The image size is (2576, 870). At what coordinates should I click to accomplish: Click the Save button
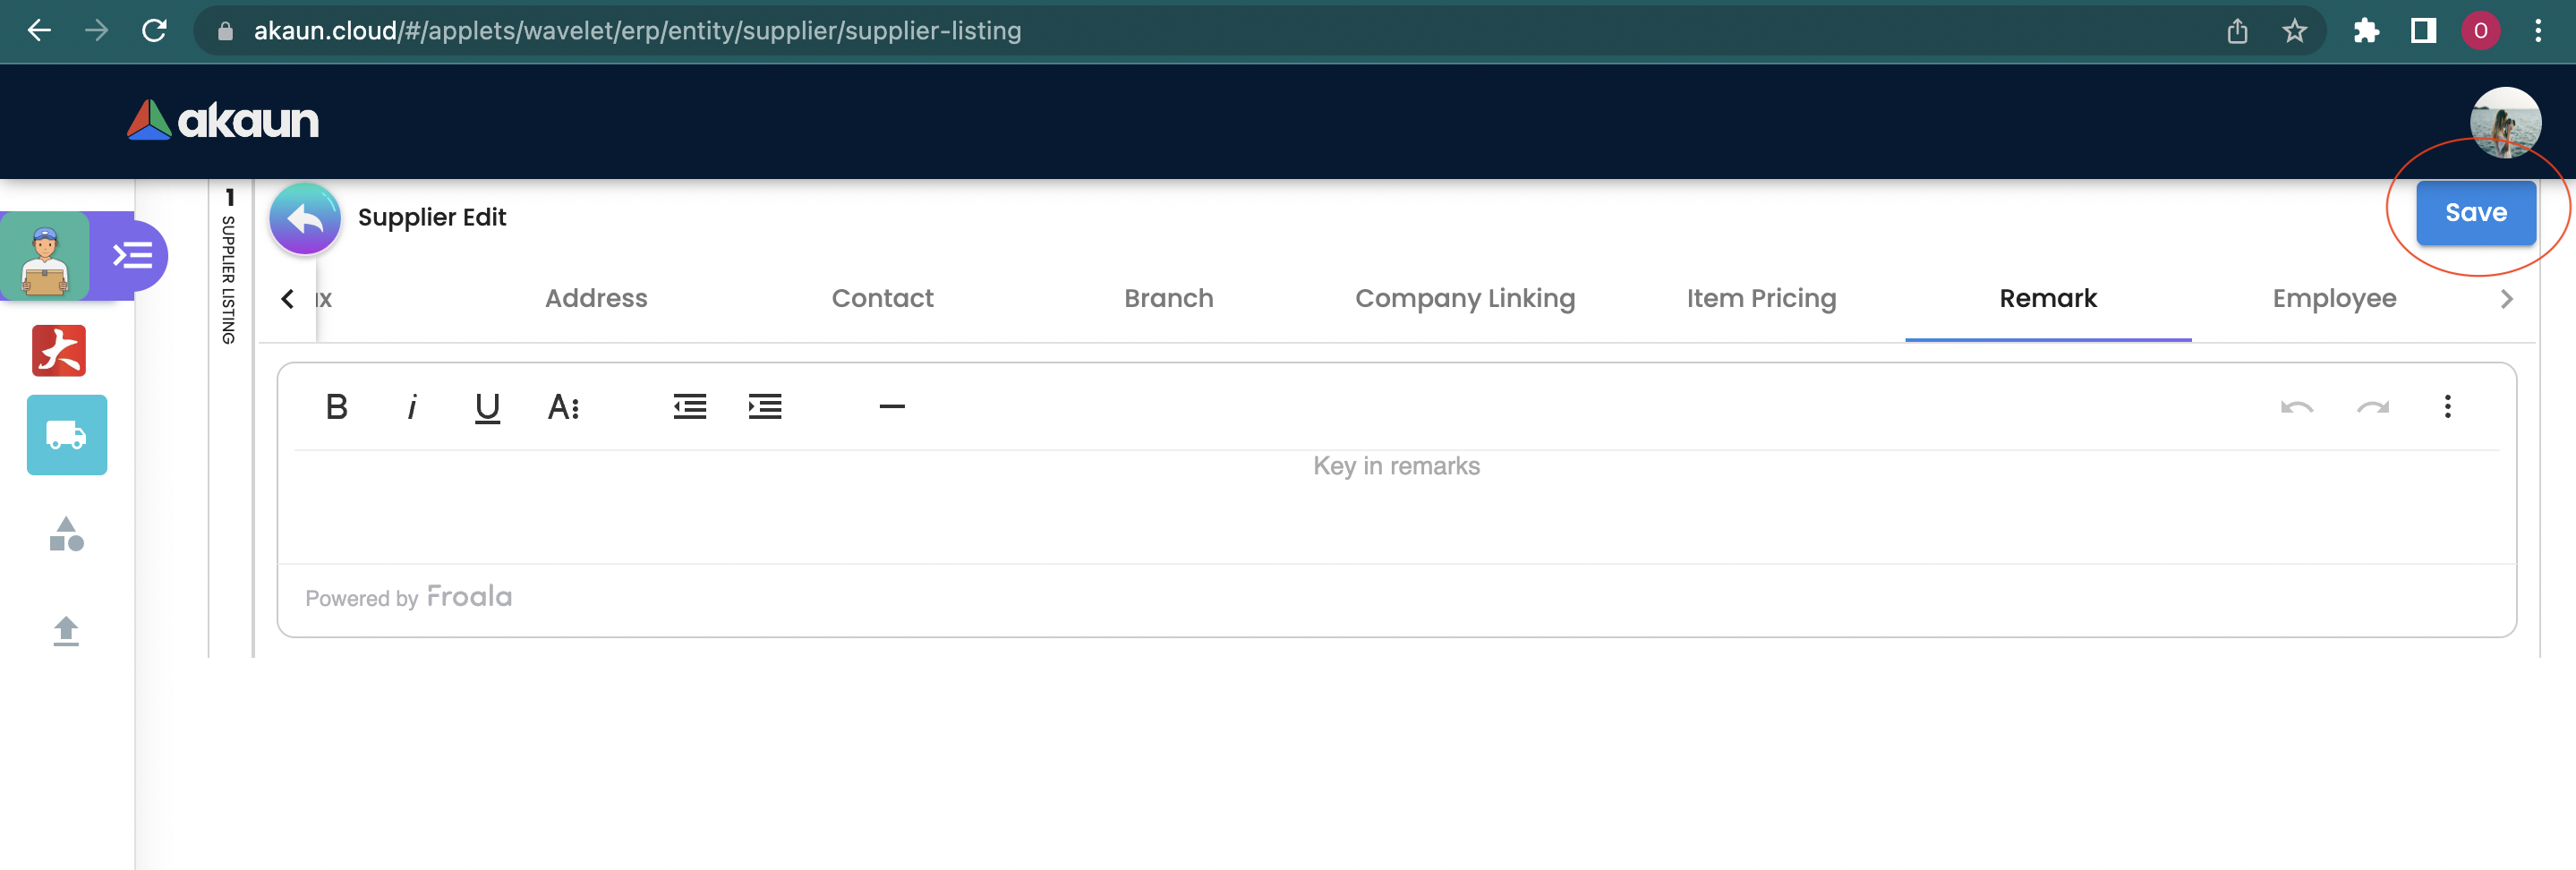point(2476,212)
